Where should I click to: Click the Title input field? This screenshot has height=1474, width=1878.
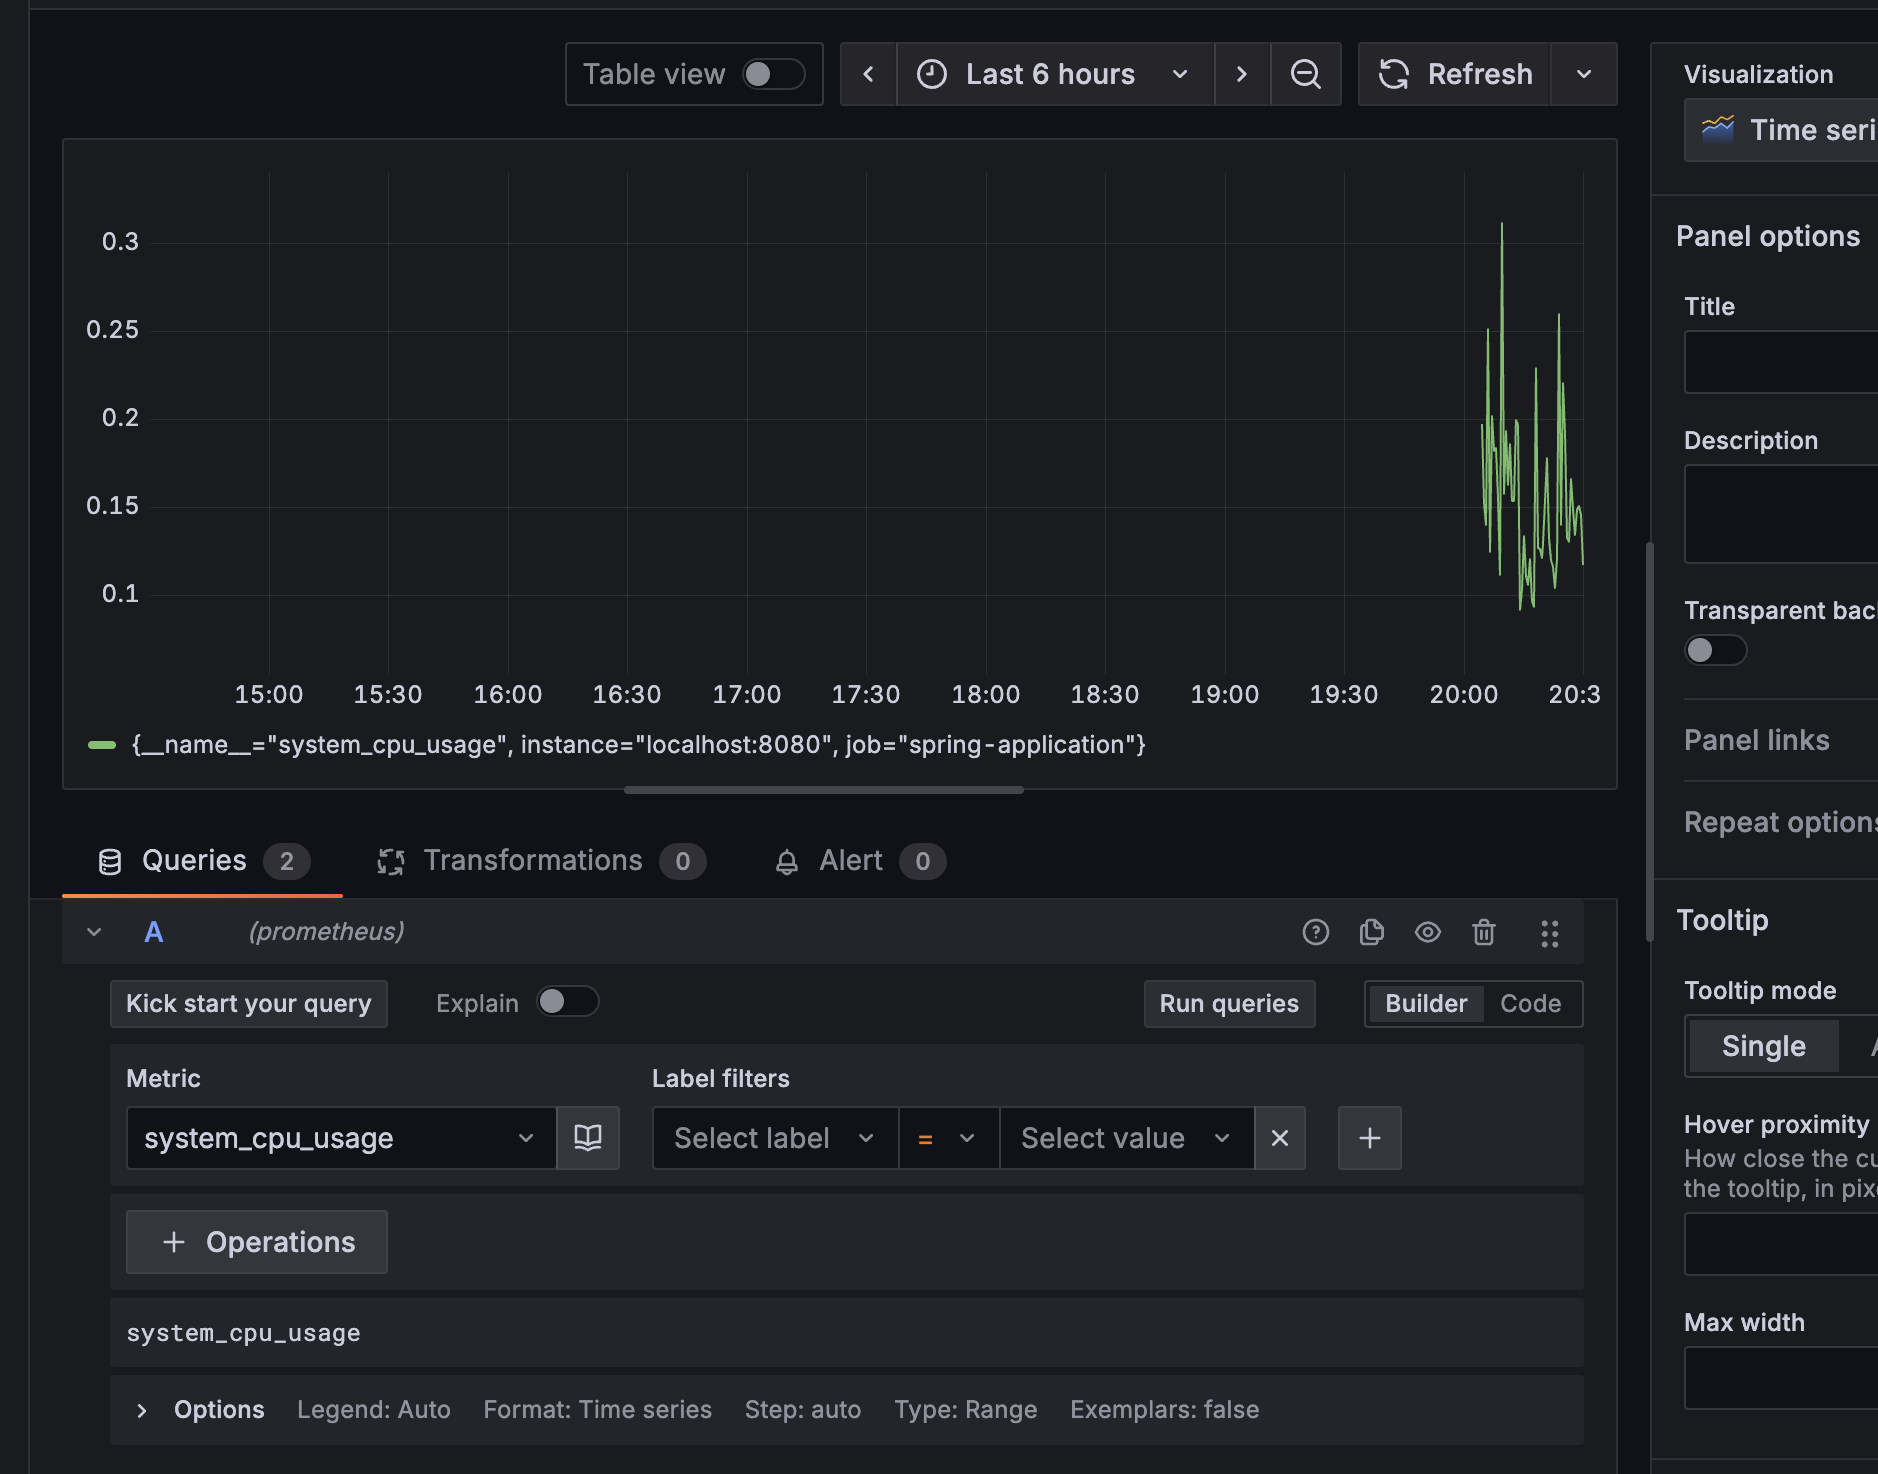coord(1781,362)
